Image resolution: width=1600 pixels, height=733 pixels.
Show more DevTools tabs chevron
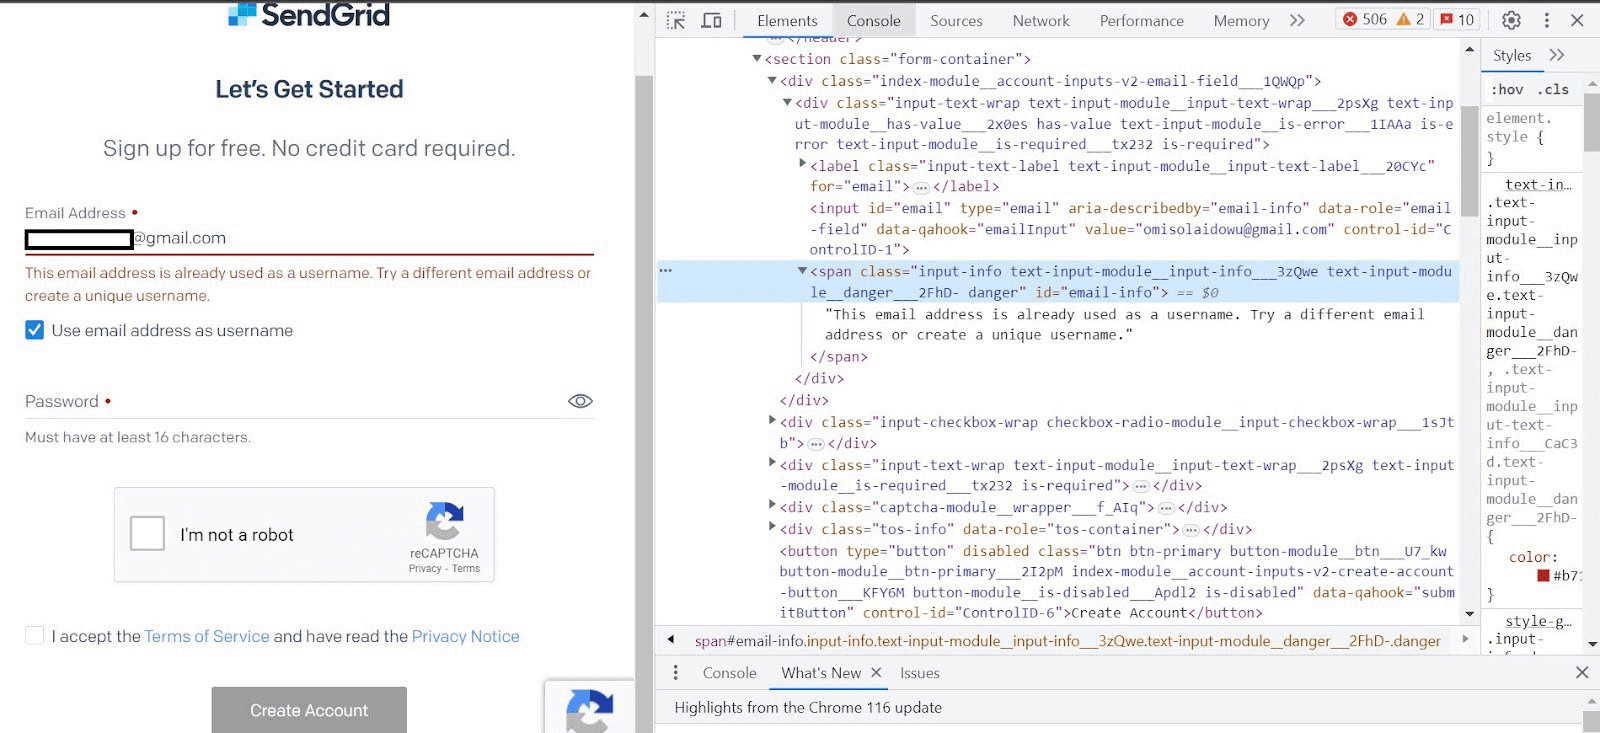coord(1297,20)
